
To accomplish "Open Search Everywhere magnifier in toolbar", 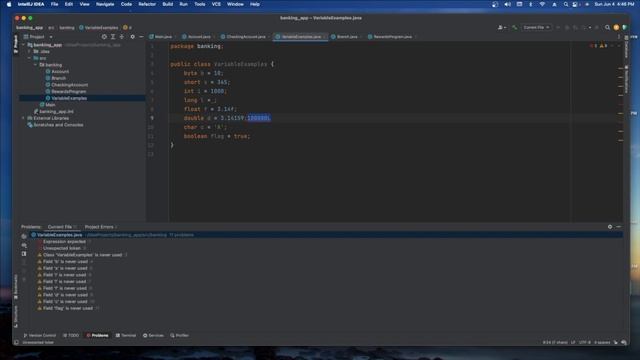I will point(607,27).
